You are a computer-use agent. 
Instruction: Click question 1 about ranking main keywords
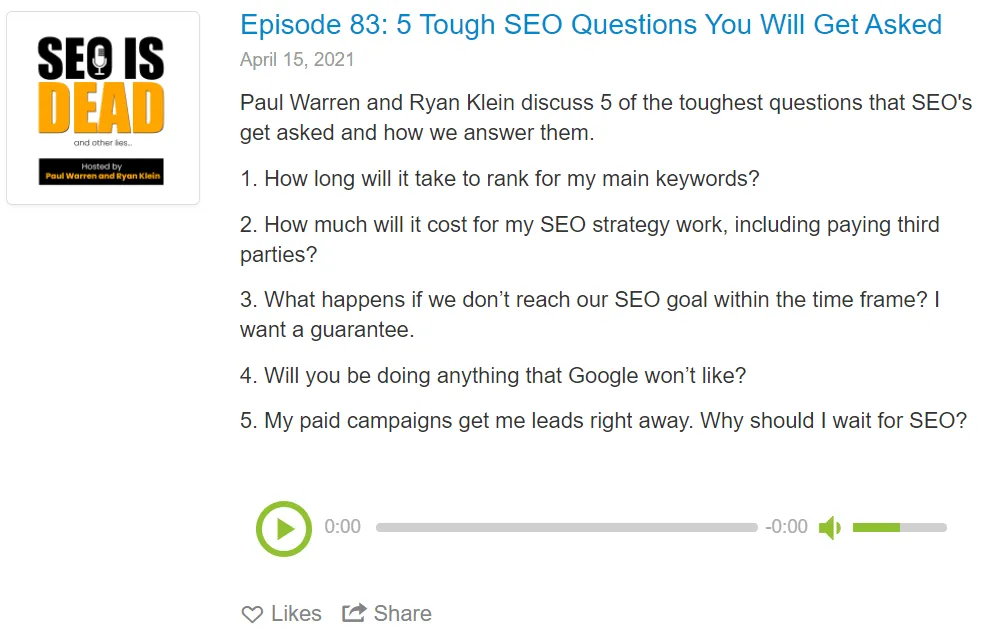tap(499, 179)
